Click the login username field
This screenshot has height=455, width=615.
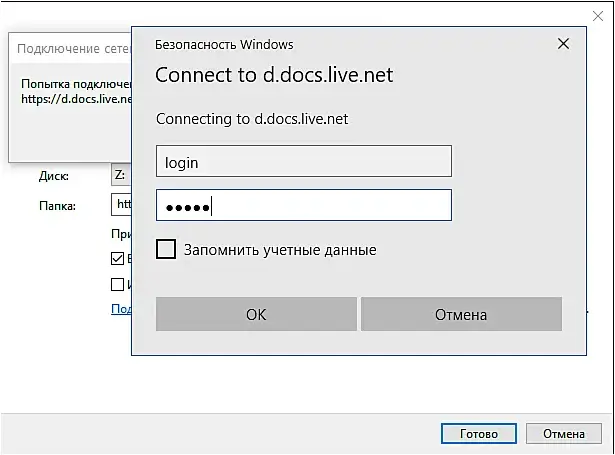point(304,161)
